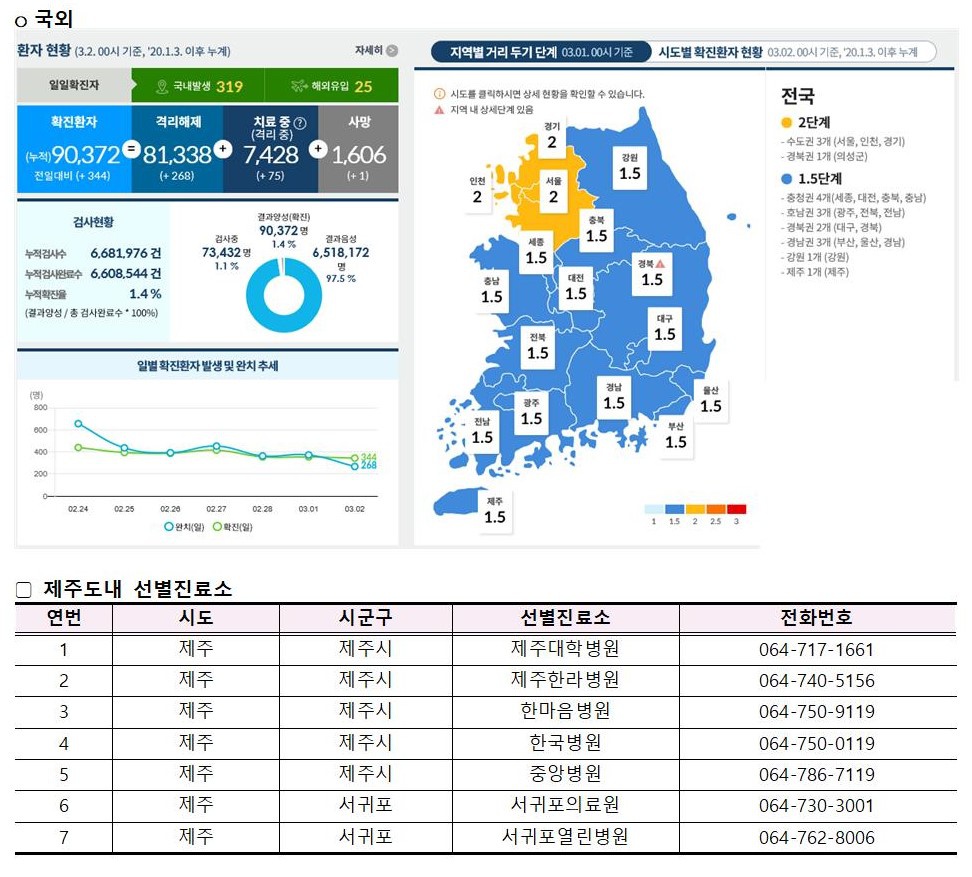Click the airplane icon next to 해외유입
This screenshot has height=877, width=972.
pyautogui.click(x=299, y=85)
